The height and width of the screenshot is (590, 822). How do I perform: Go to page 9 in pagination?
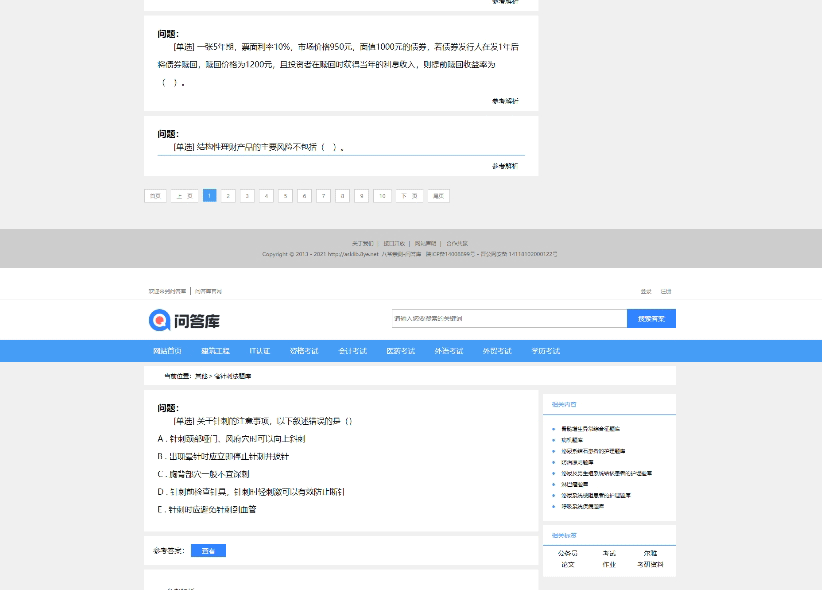(361, 196)
